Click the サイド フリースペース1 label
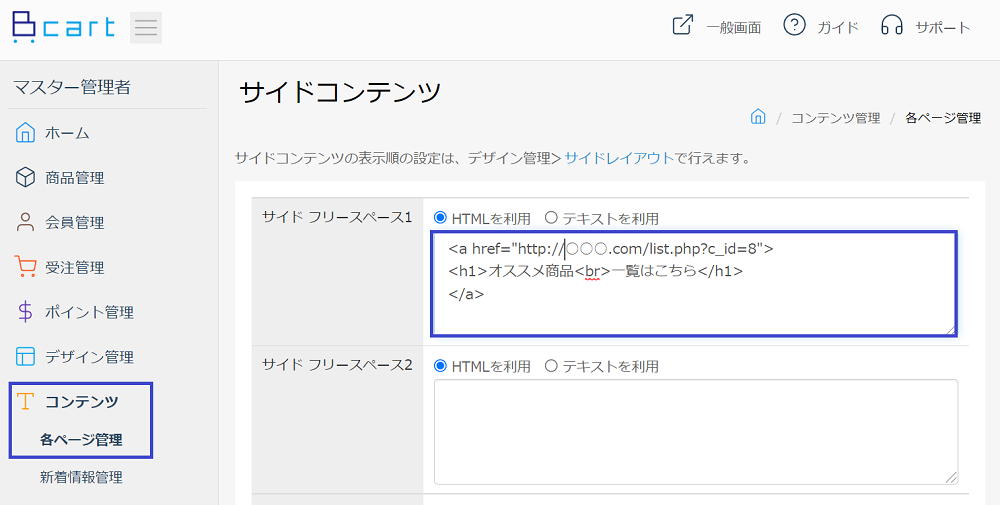The height and width of the screenshot is (505, 1000). coord(337,217)
